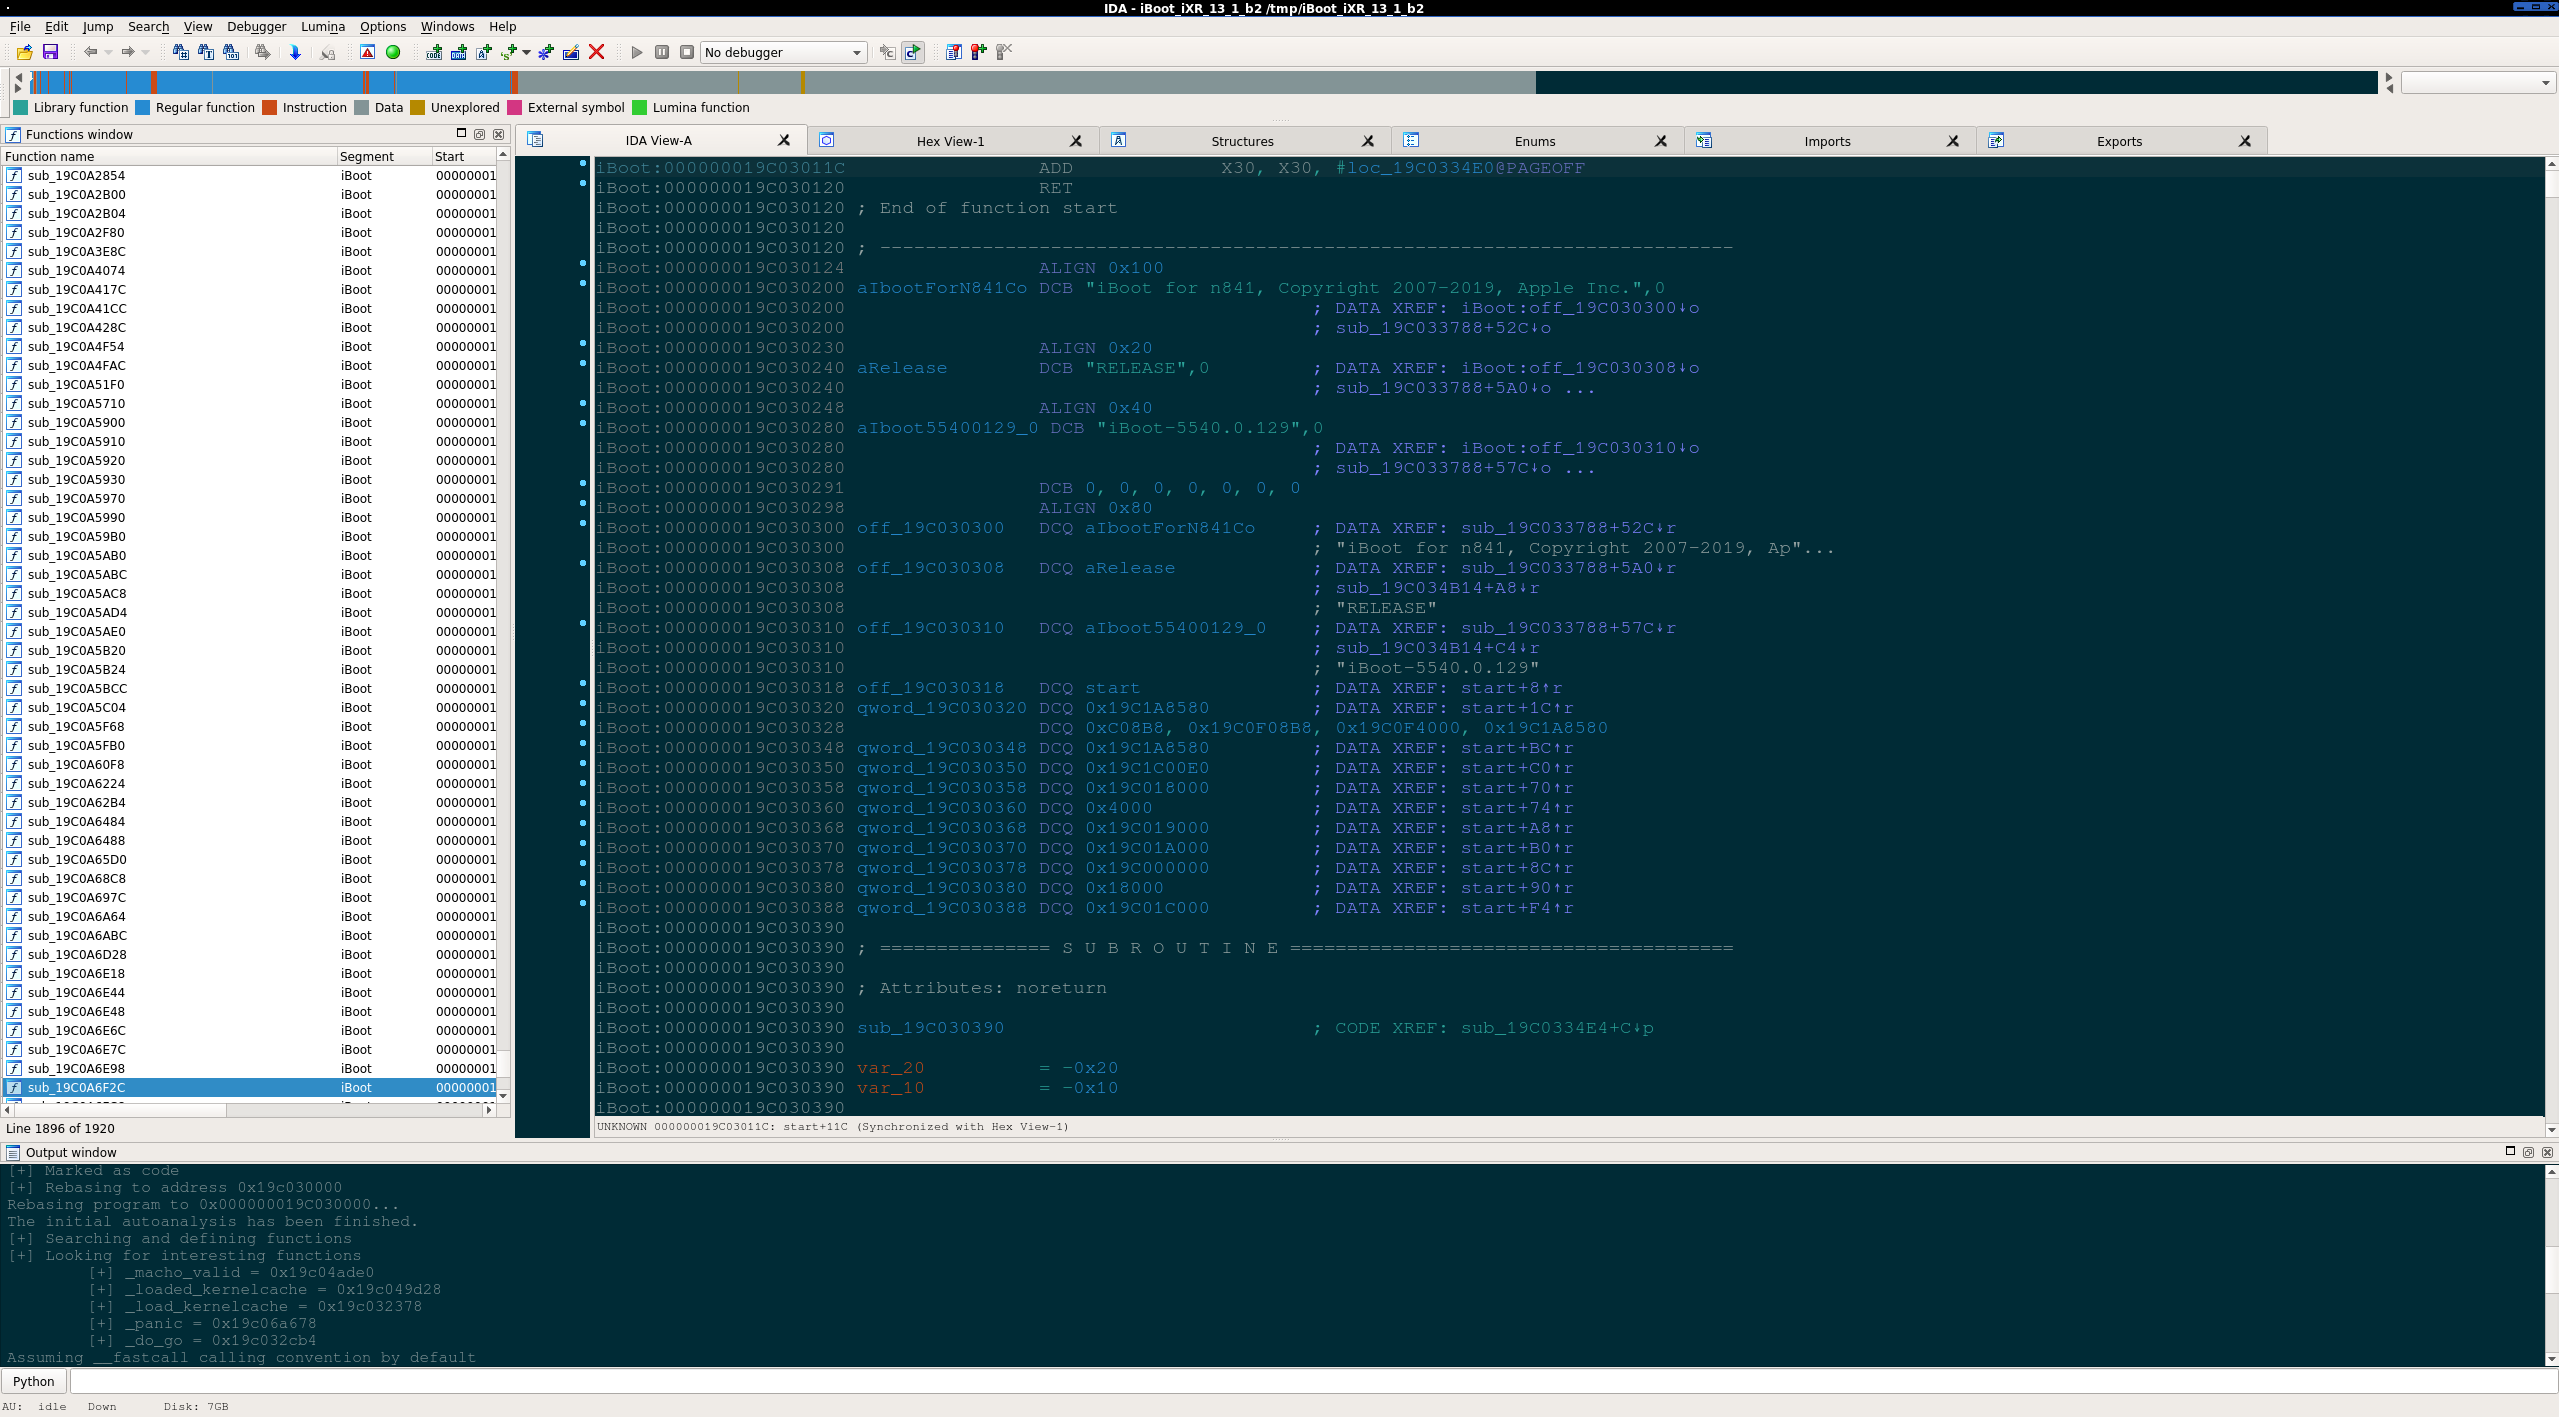Click the insert code plus icon
2559x1417 pixels.
tap(433, 52)
